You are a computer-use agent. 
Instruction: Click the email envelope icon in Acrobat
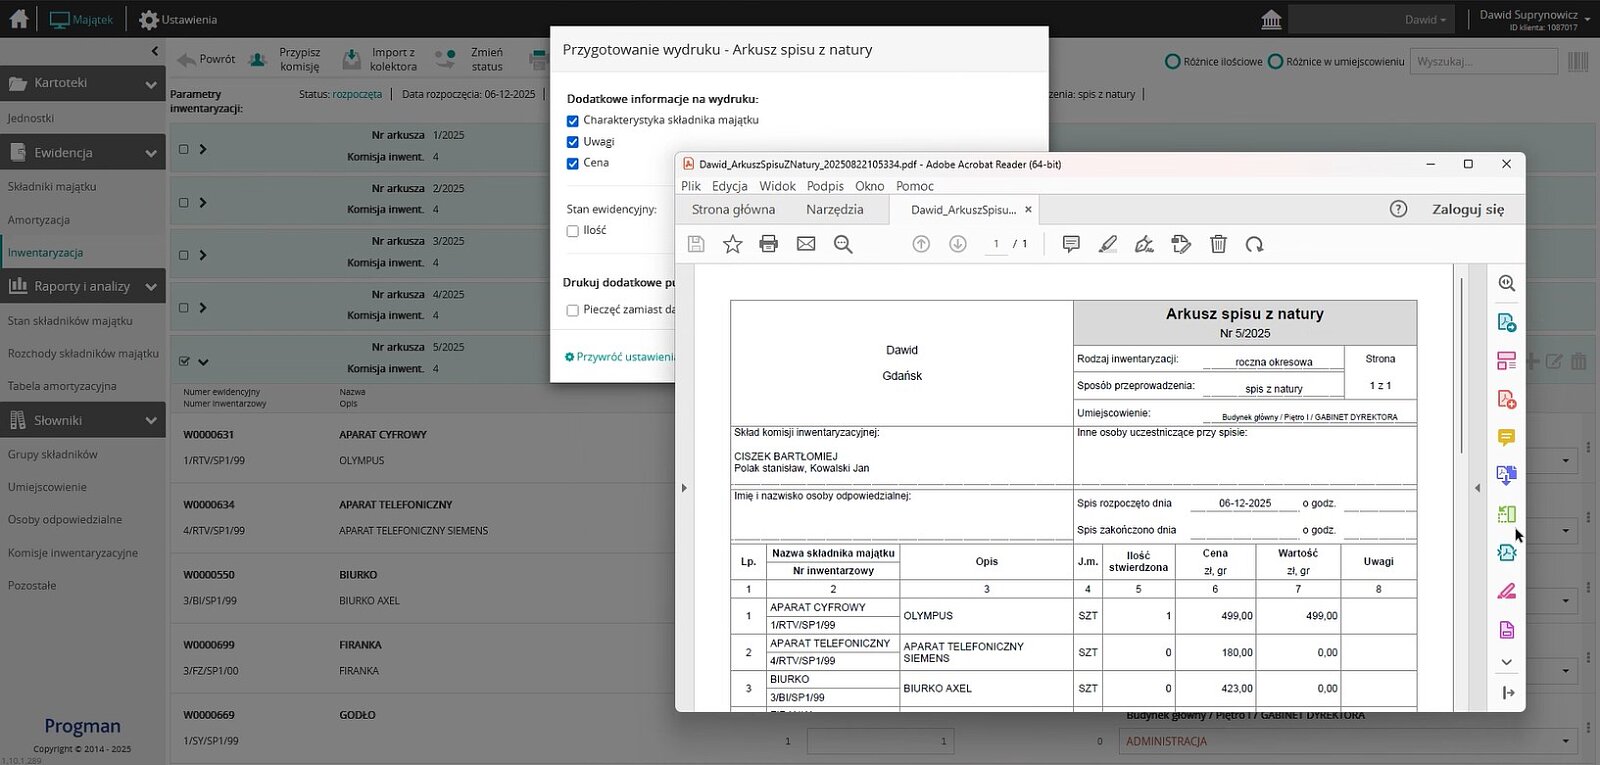(806, 244)
